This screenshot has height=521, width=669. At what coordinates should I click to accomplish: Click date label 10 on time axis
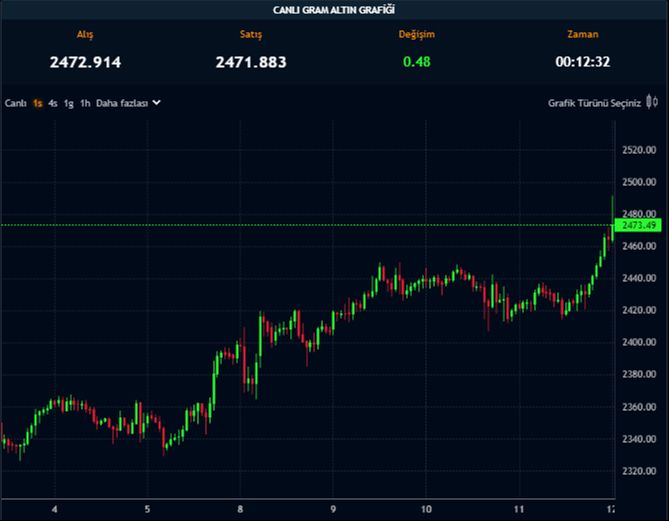pos(426,508)
